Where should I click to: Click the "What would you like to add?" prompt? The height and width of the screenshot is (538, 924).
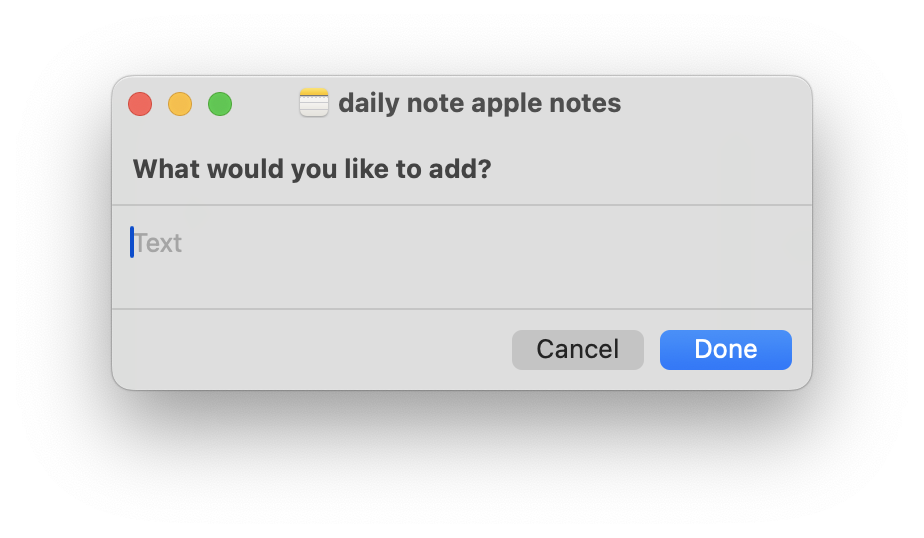point(312,168)
